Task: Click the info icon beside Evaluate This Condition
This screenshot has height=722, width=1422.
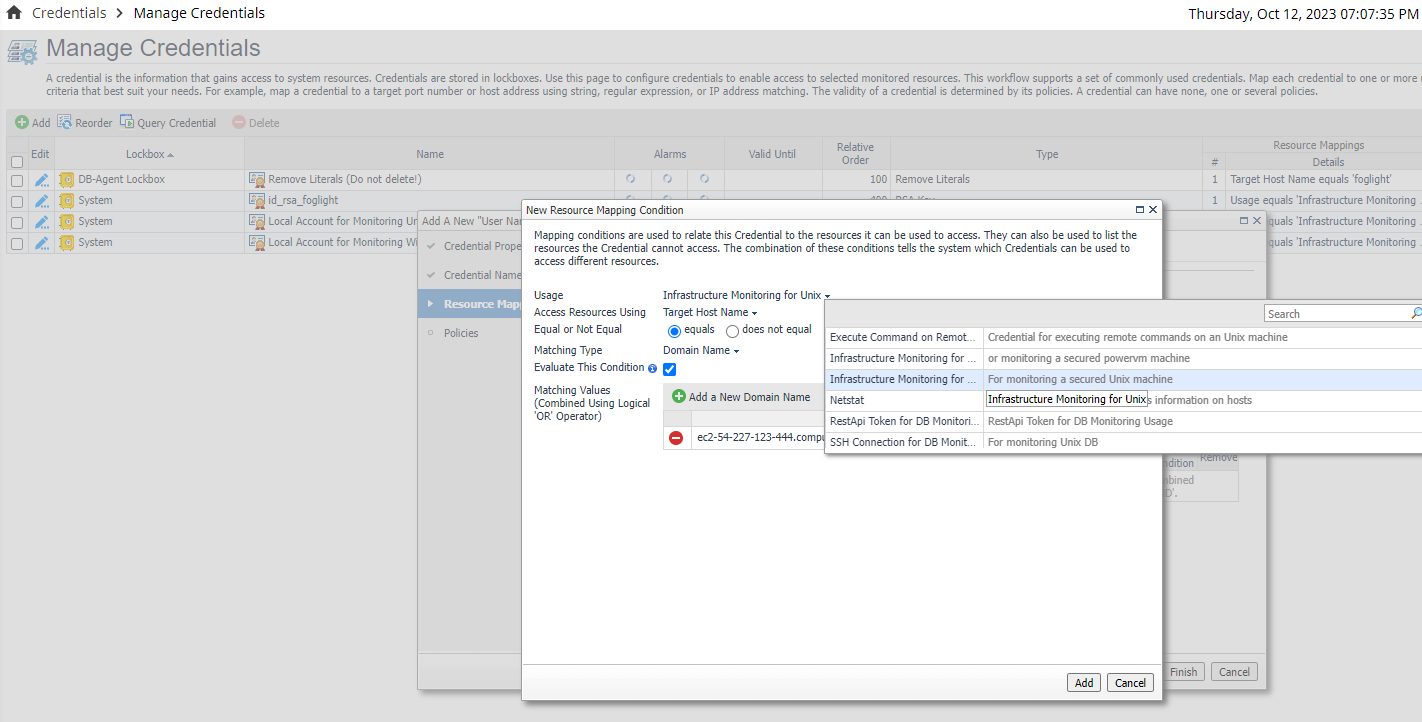Action: tap(652, 368)
